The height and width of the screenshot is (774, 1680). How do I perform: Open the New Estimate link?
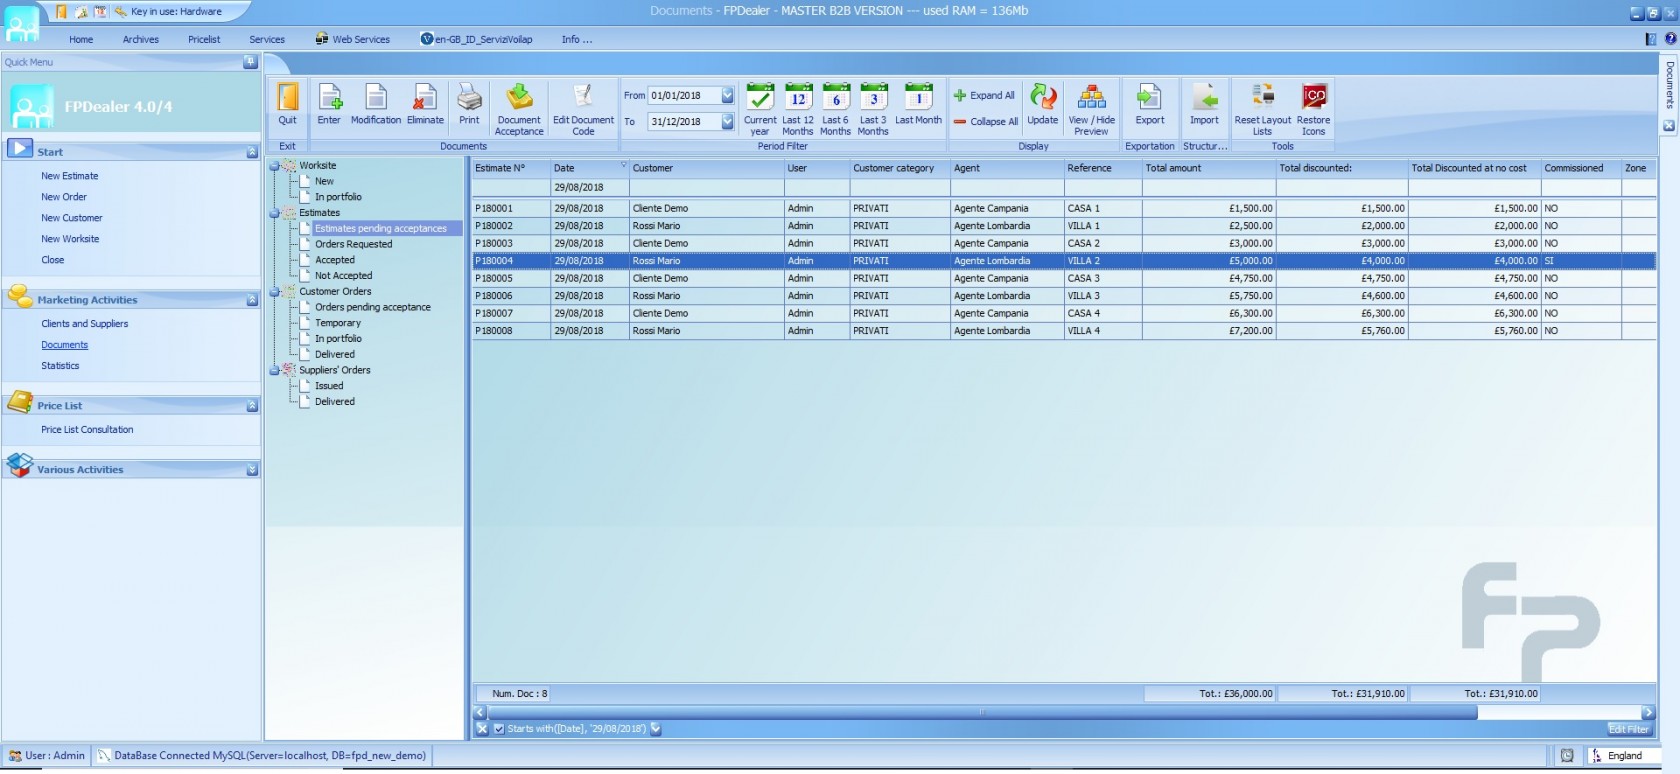[x=69, y=176]
